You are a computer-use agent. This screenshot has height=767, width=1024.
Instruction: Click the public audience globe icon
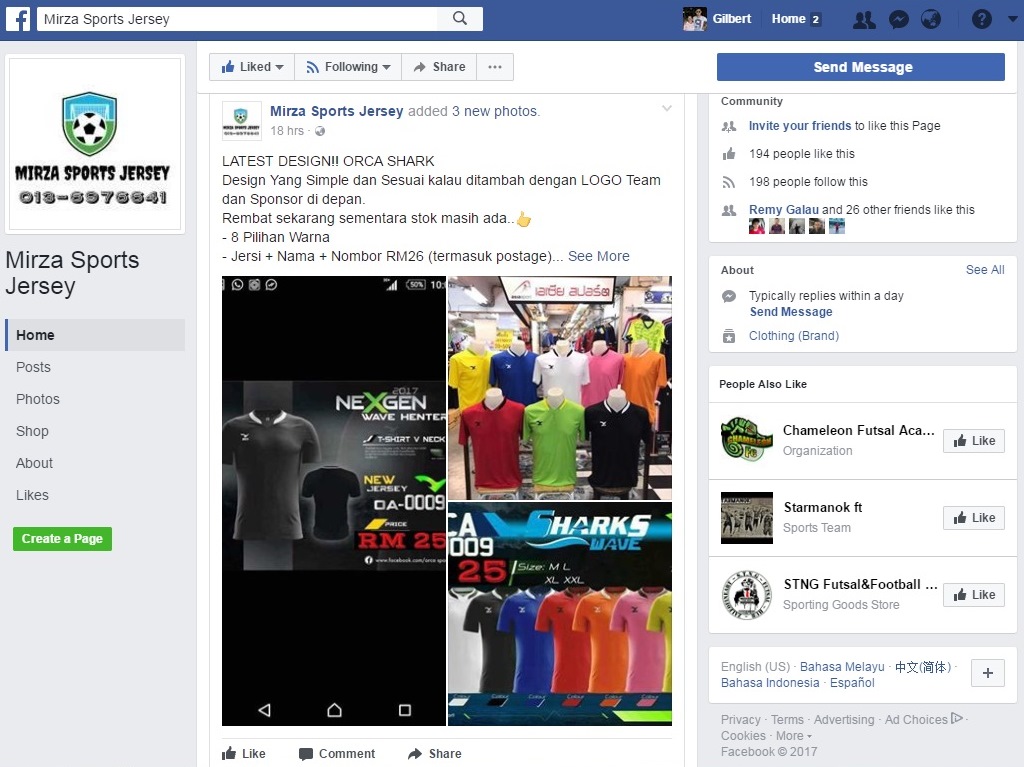(320, 131)
